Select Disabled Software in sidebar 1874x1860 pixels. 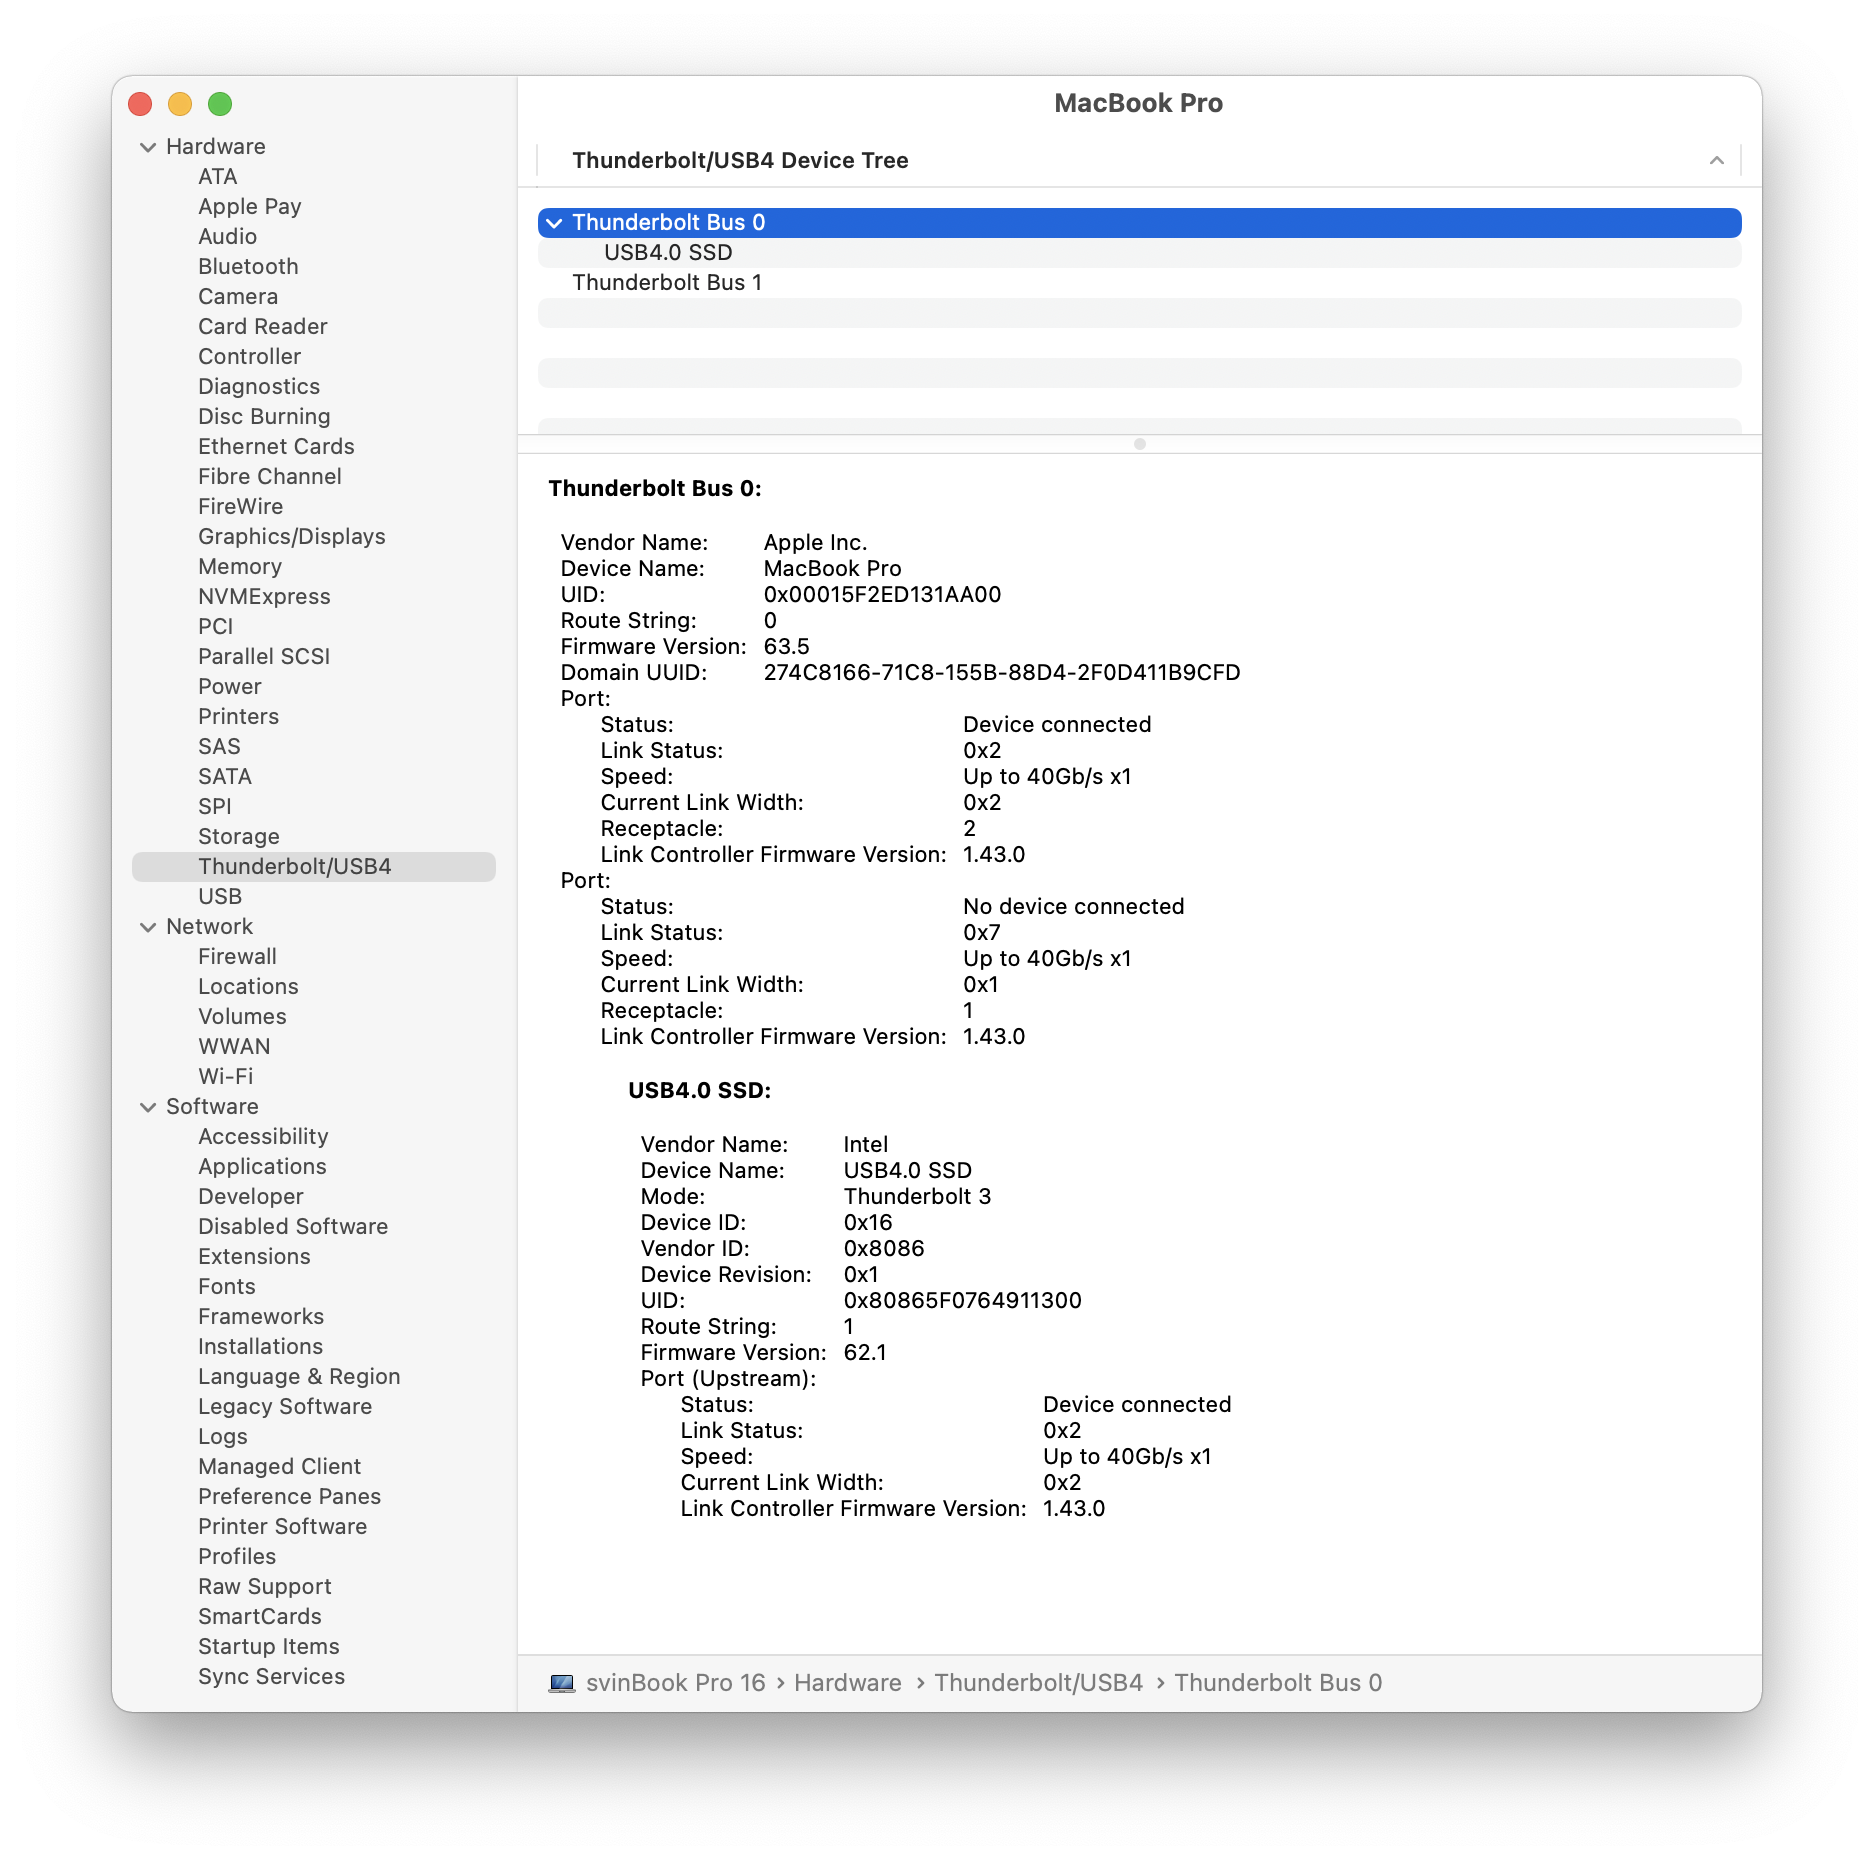293,1227
